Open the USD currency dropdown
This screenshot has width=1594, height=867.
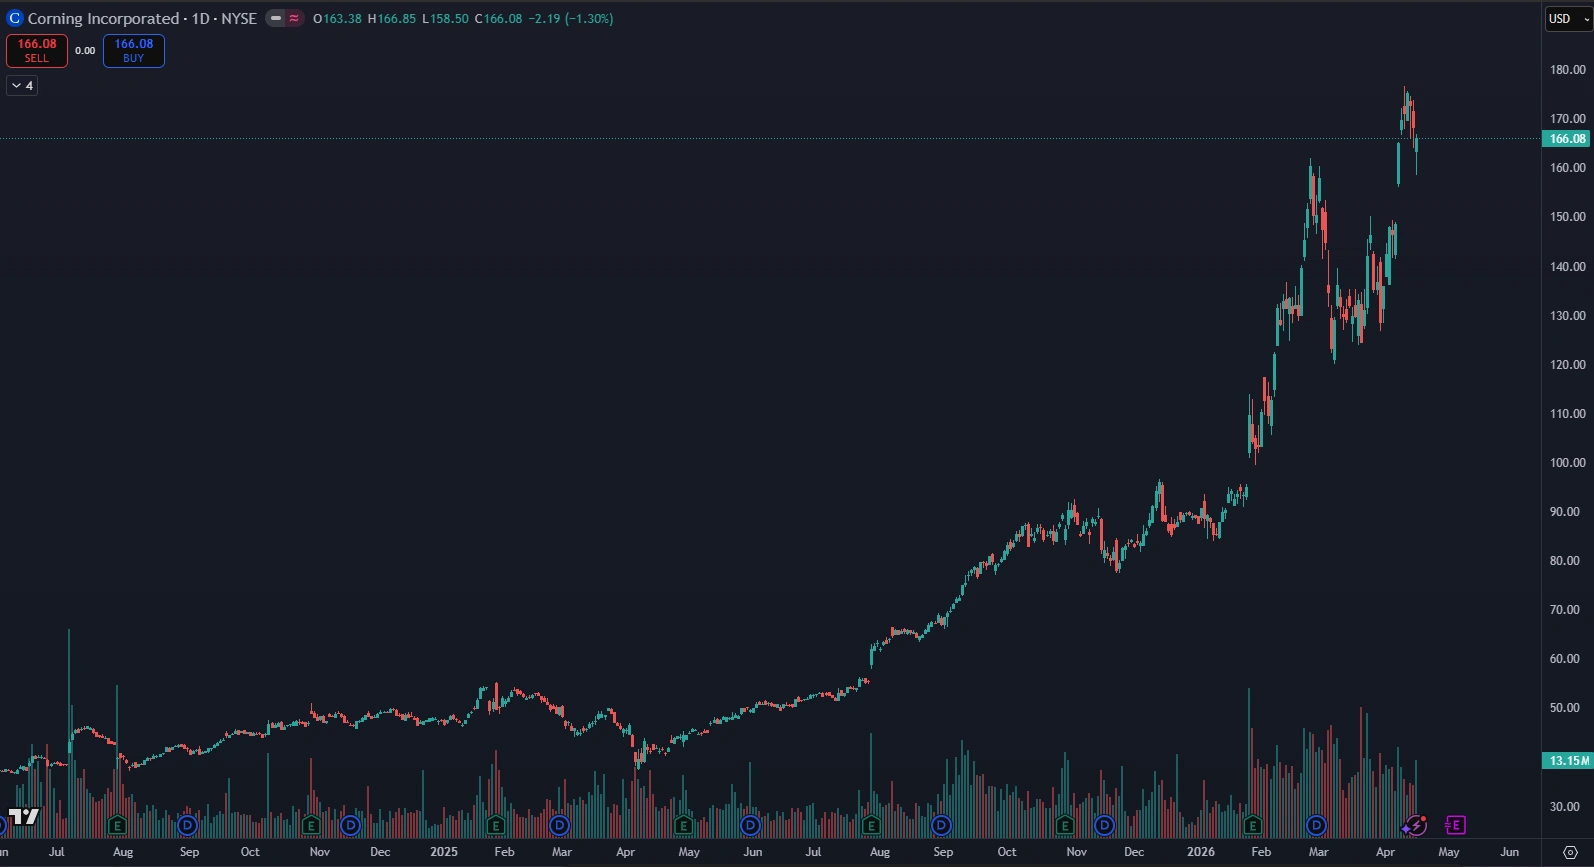pos(1567,18)
